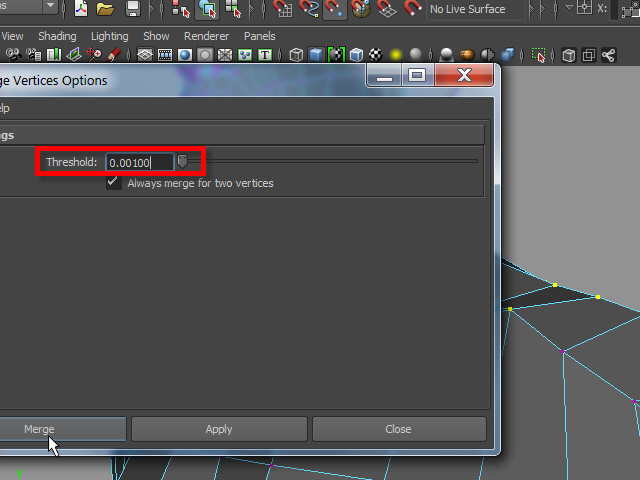Screen dimensions: 640x480
Task: Click Close in Merge Vertices Options
Action: coord(399,429)
